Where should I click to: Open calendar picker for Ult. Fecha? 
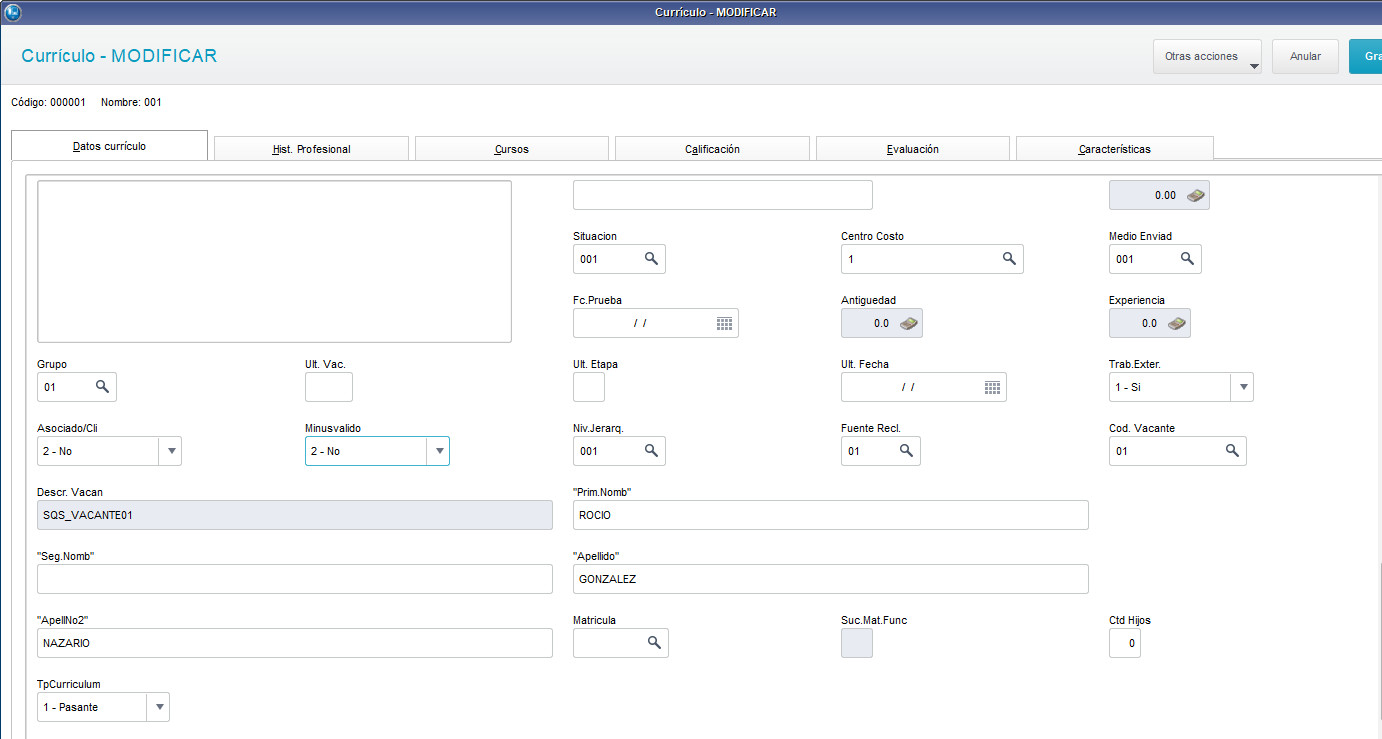coord(992,387)
